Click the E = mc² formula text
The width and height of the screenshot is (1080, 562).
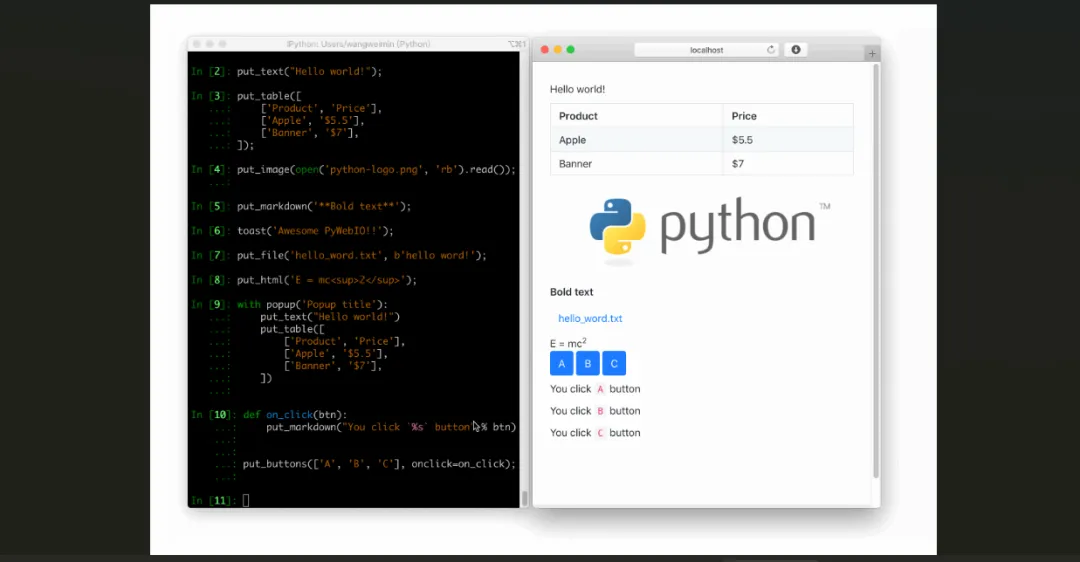click(x=568, y=342)
